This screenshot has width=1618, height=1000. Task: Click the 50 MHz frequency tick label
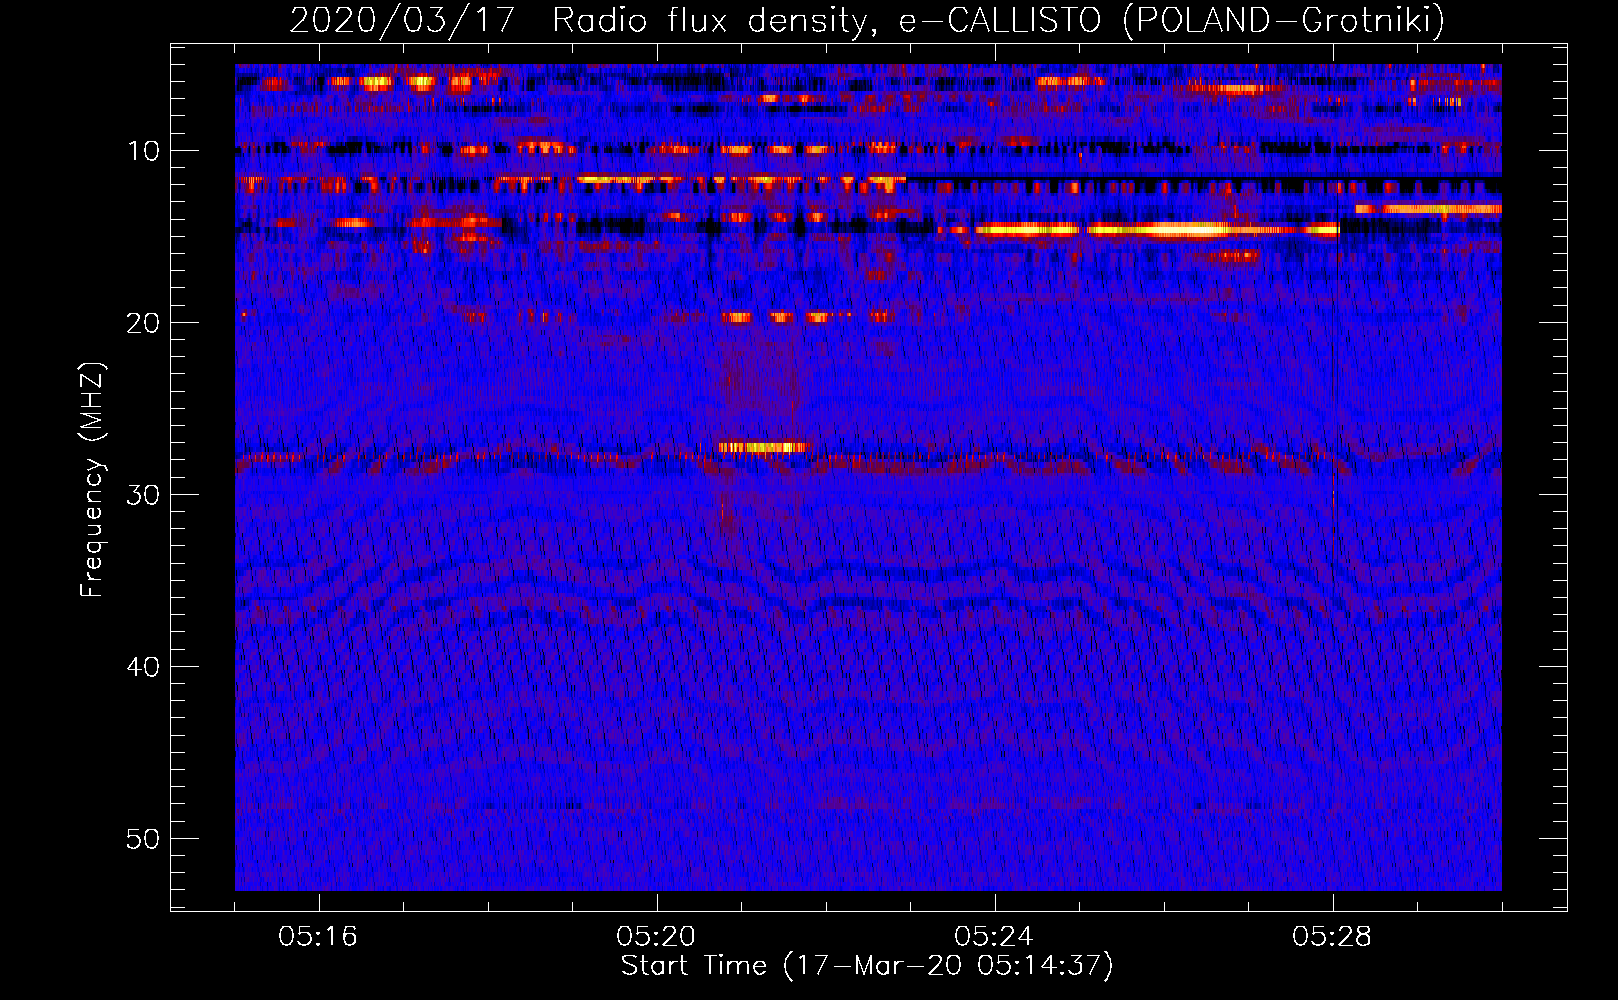(x=144, y=839)
